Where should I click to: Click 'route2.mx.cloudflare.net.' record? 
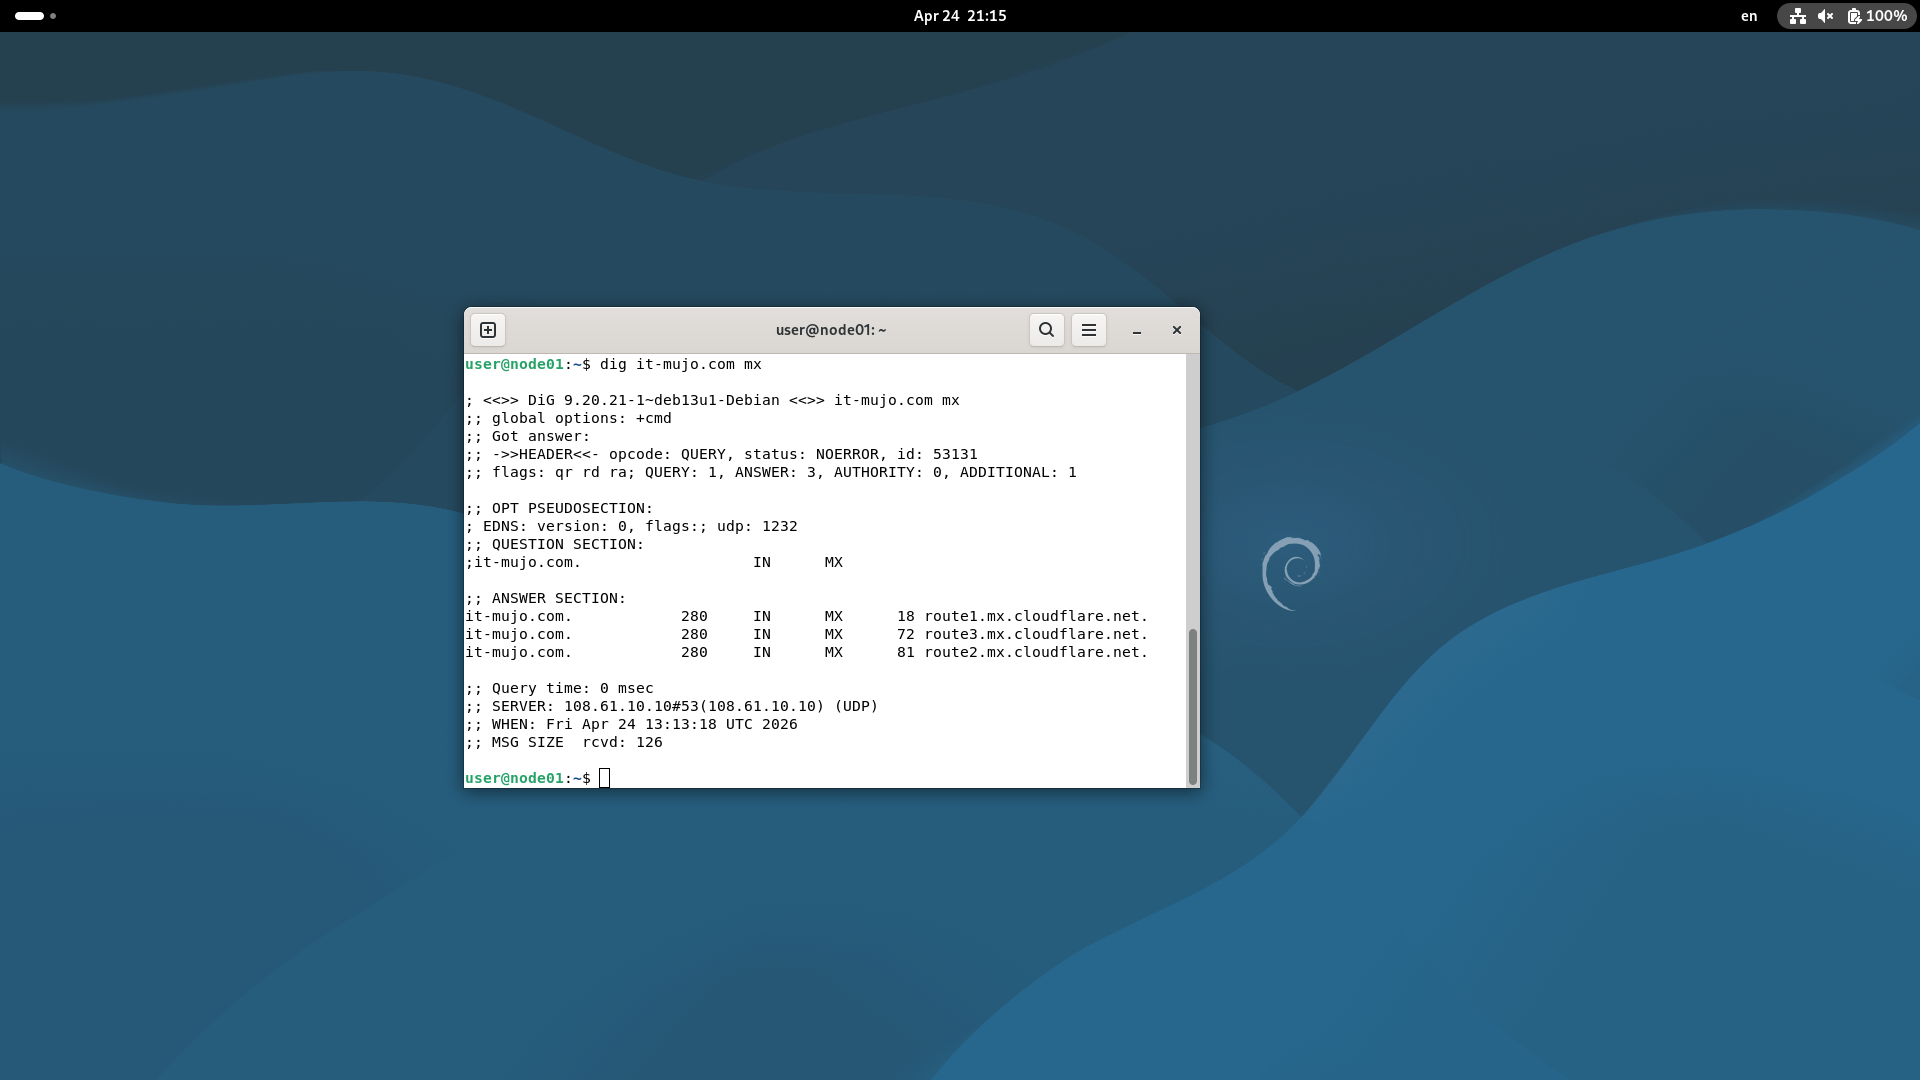click(1036, 652)
